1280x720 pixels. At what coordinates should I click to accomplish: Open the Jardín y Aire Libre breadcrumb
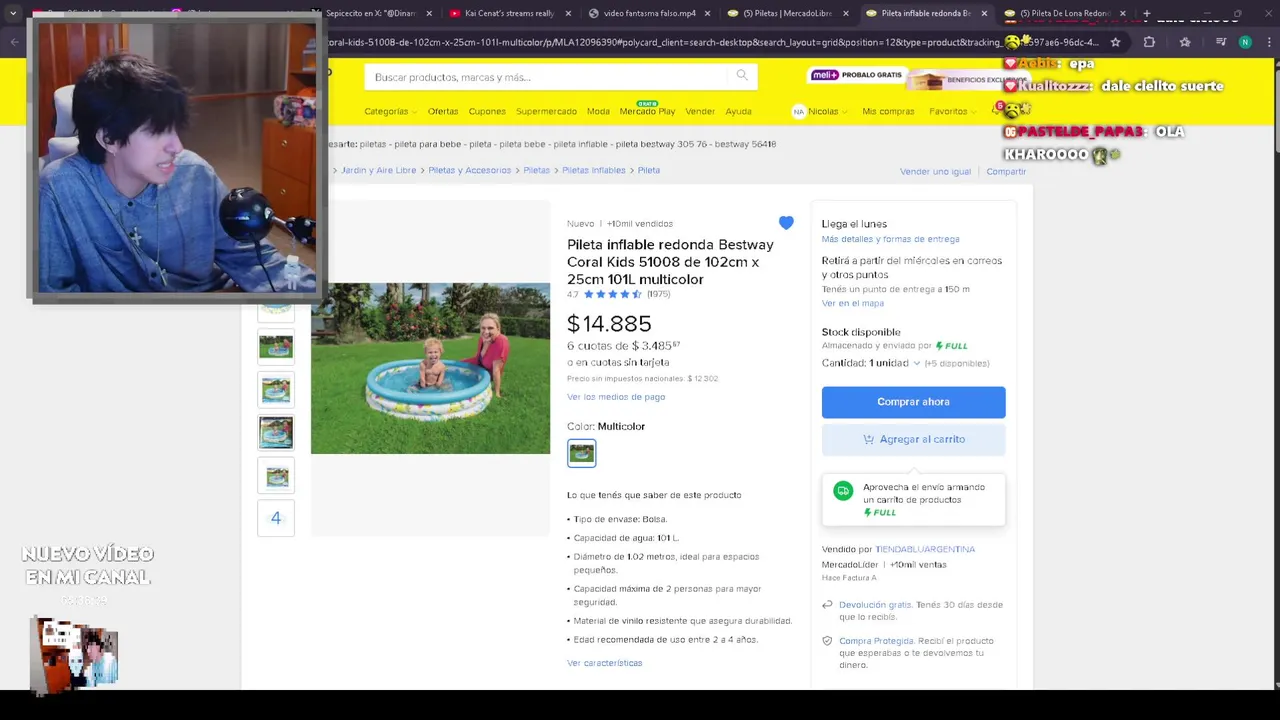point(378,170)
